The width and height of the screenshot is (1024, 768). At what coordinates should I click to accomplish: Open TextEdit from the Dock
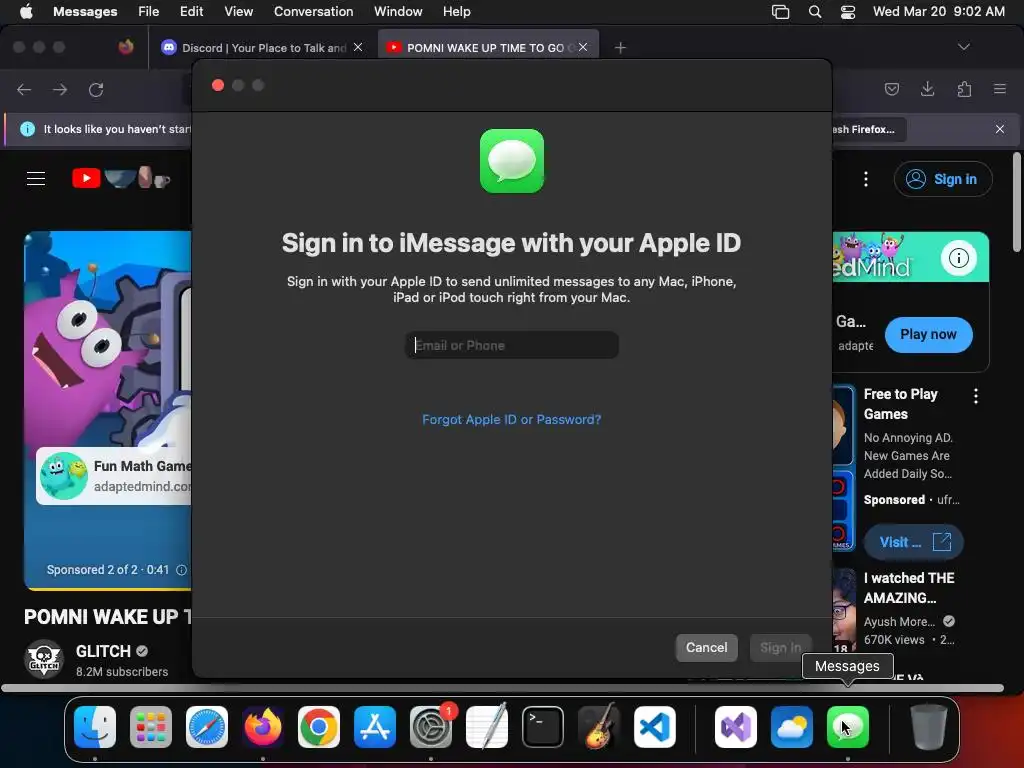pos(487,726)
